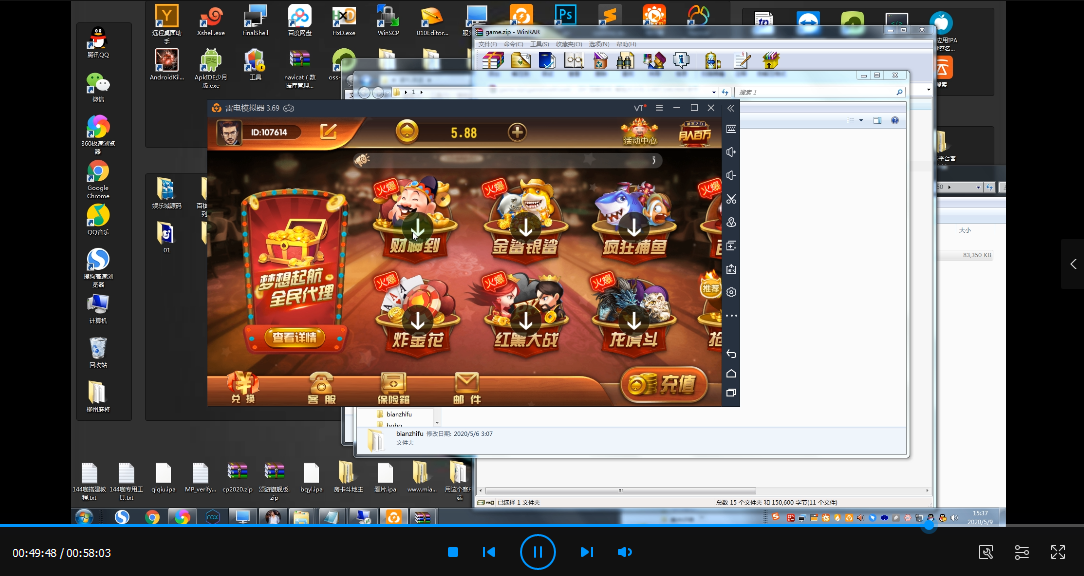Skip to the next video
The width and height of the screenshot is (1084, 576).
coord(587,552)
